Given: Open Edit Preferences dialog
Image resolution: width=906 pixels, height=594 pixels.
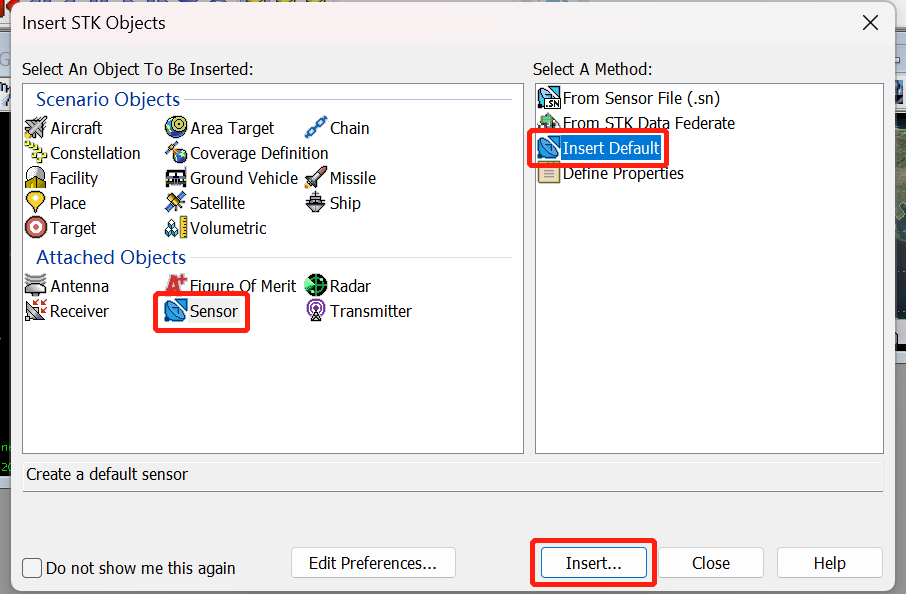Looking at the screenshot, I should 373,563.
